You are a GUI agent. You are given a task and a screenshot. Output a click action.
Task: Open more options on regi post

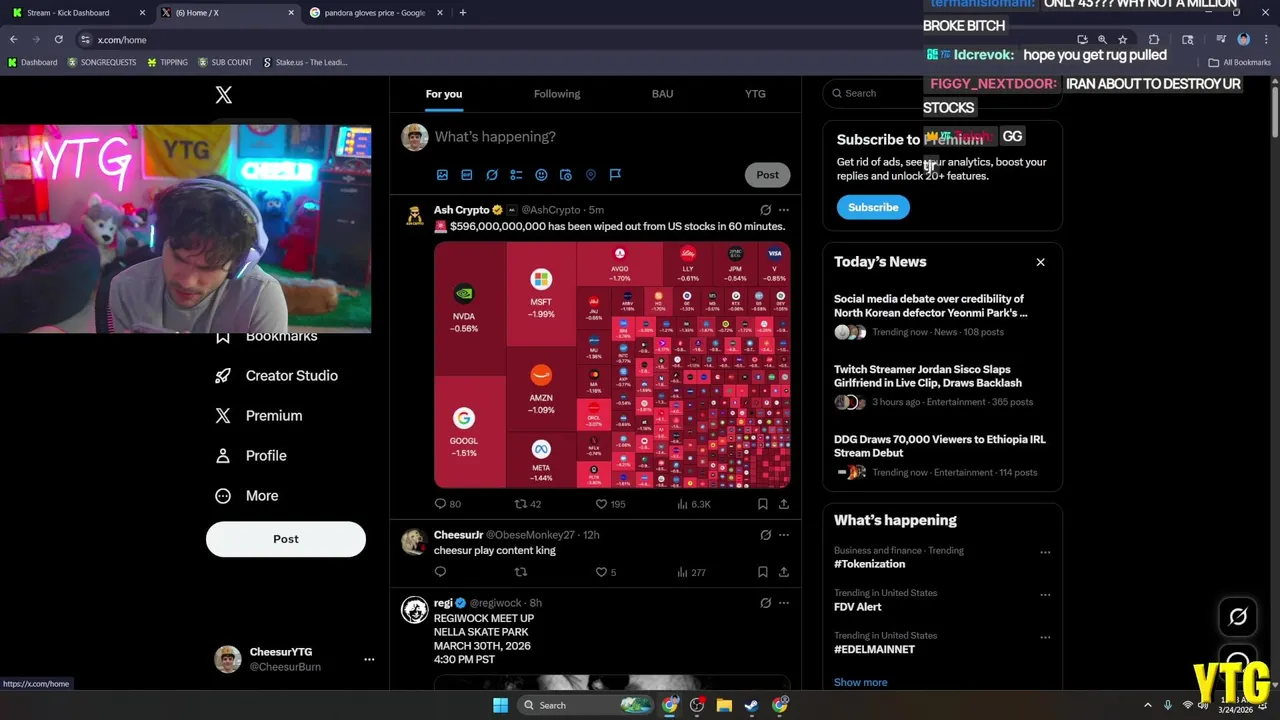click(784, 603)
